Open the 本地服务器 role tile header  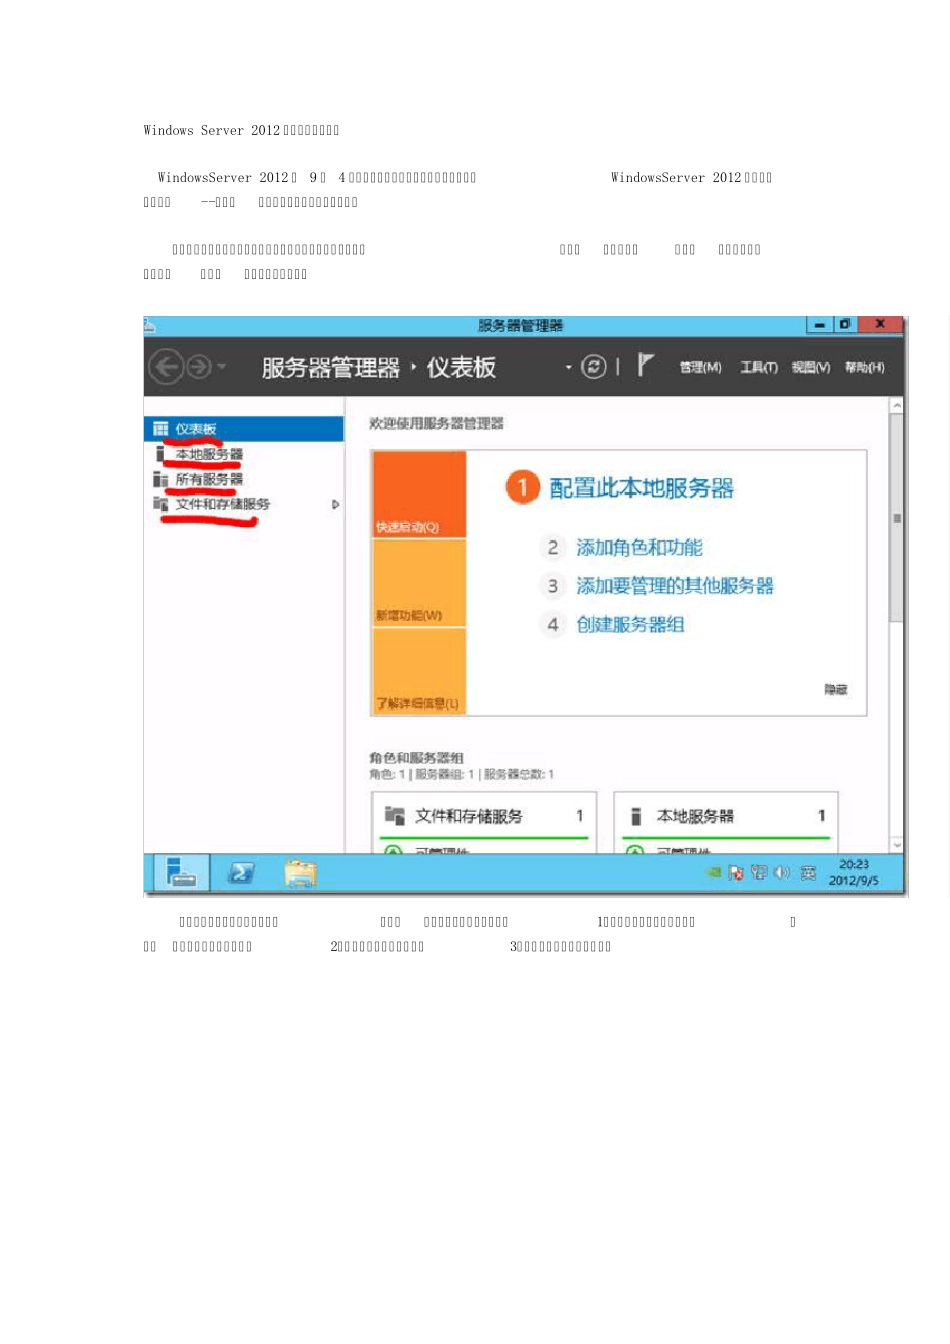[726, 816]
